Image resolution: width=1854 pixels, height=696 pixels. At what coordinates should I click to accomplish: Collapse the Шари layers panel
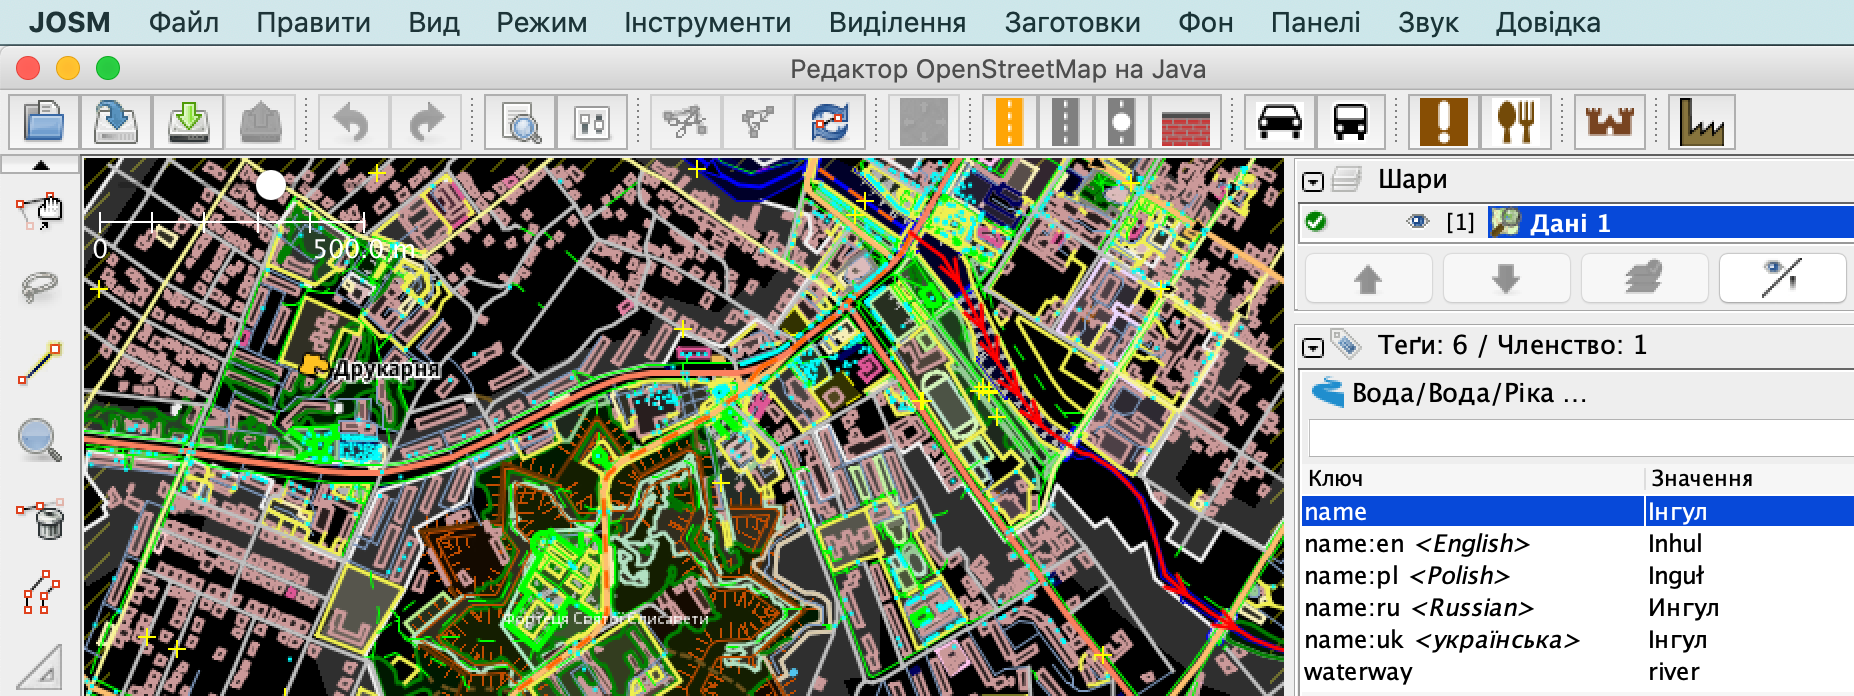coord(1313,181)
